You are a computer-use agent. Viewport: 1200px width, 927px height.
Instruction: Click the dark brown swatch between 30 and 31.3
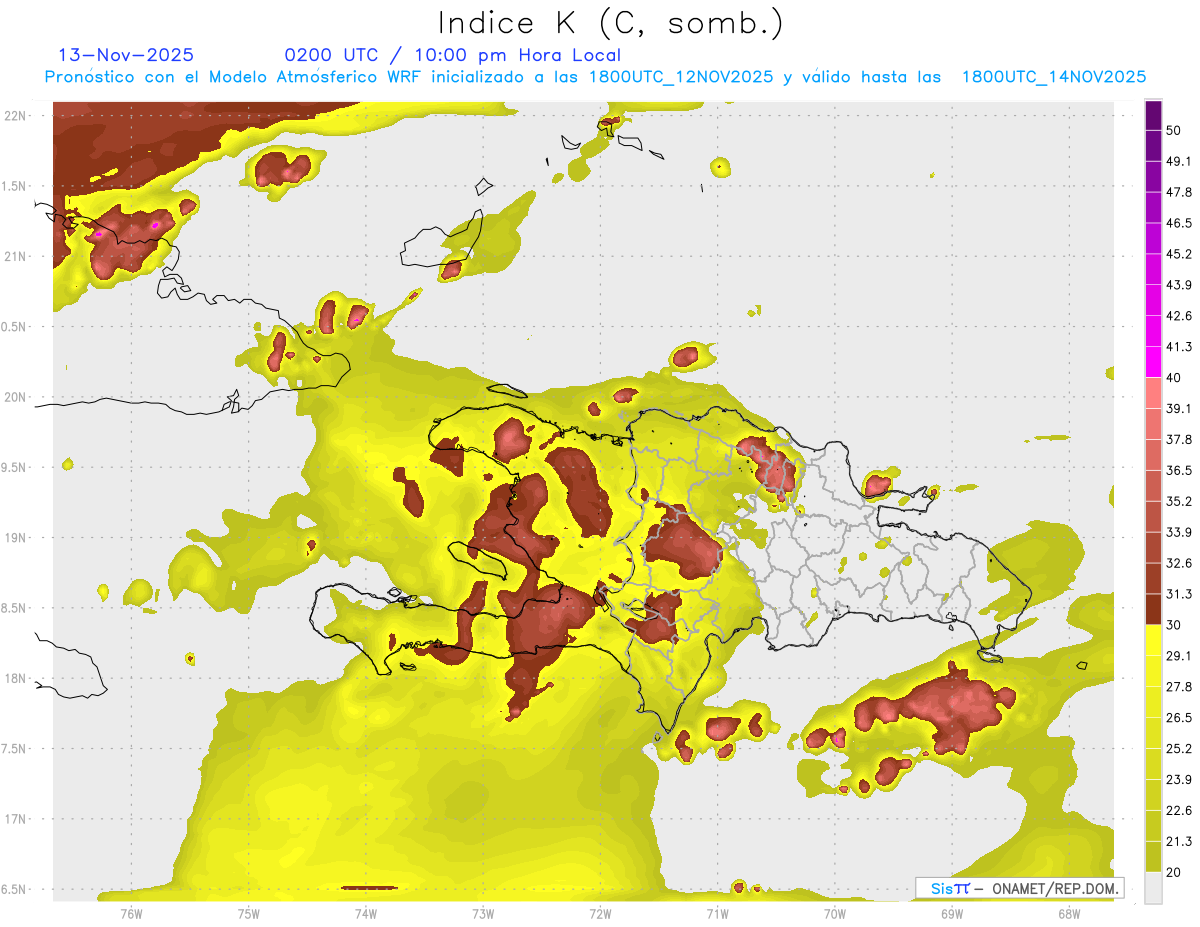1153,610
